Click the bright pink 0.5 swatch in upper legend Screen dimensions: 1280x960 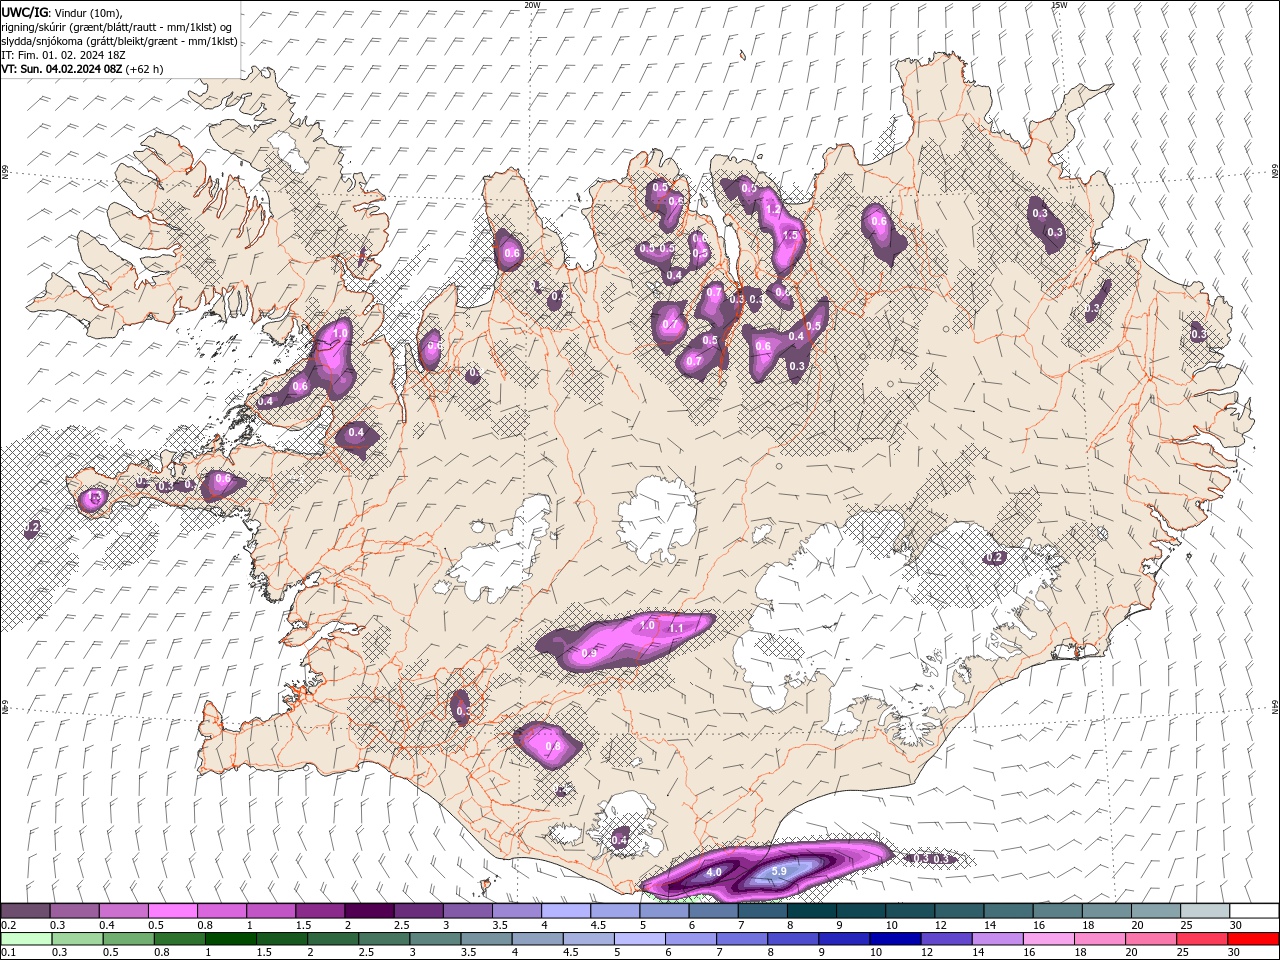pos(172,911)
